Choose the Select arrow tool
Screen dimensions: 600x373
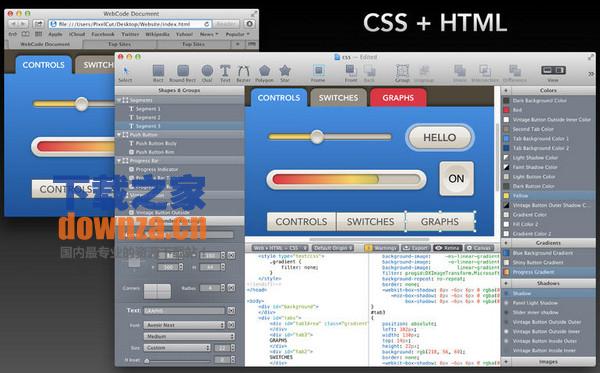coord(125,74)
